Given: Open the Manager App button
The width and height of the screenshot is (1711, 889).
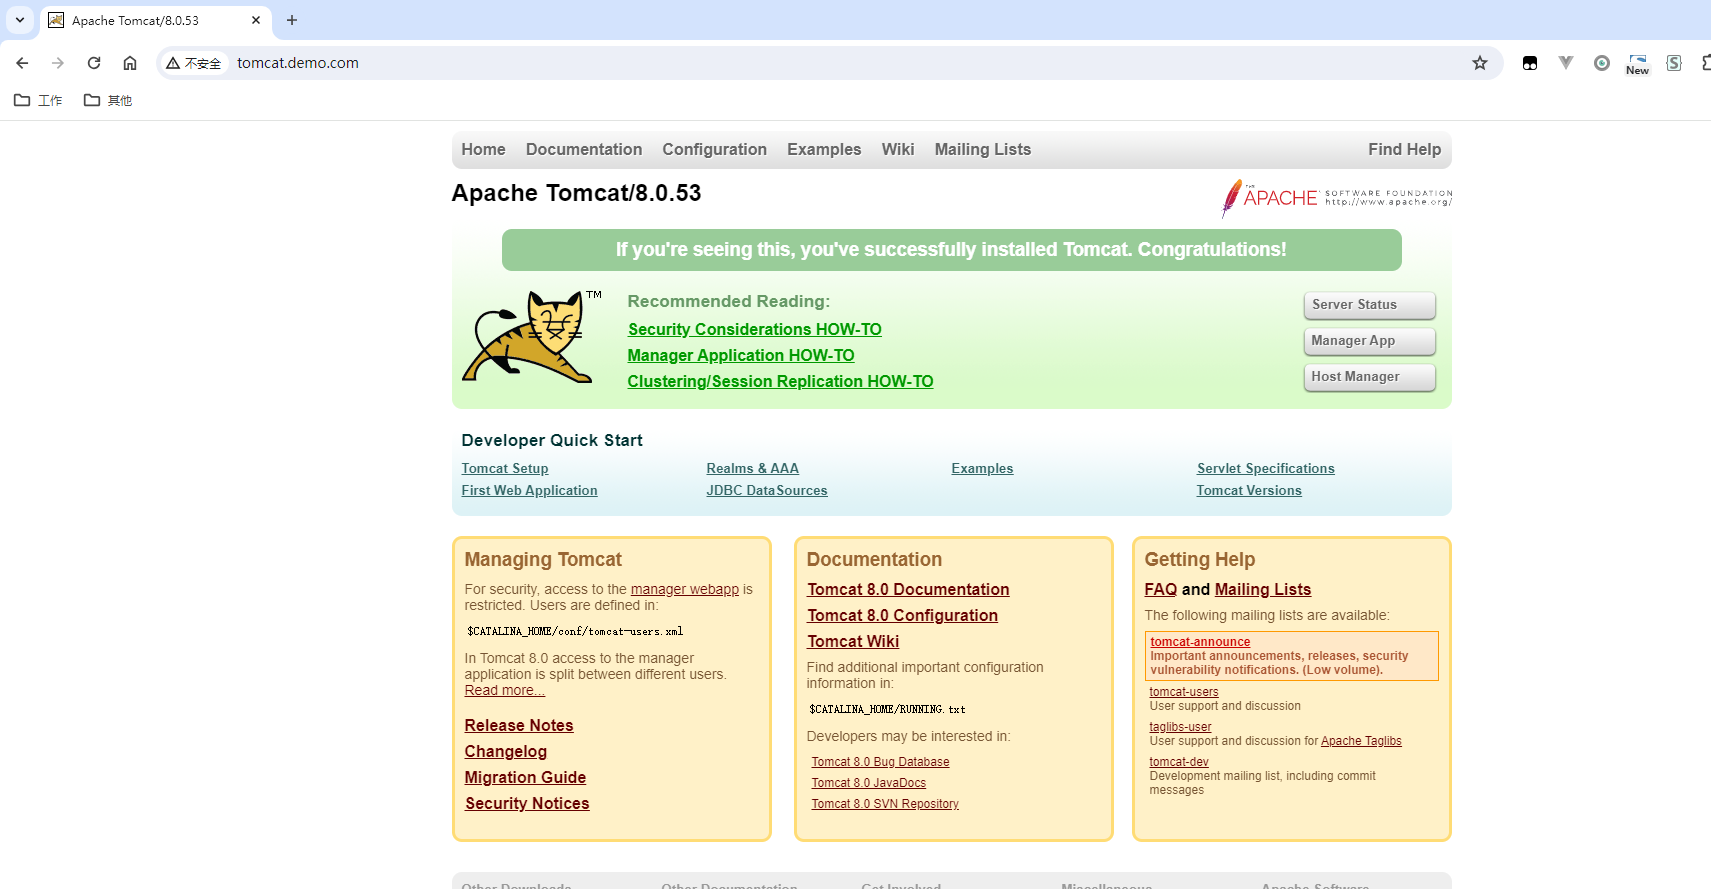Looking at the screenshot, I should click(1369, 341).
